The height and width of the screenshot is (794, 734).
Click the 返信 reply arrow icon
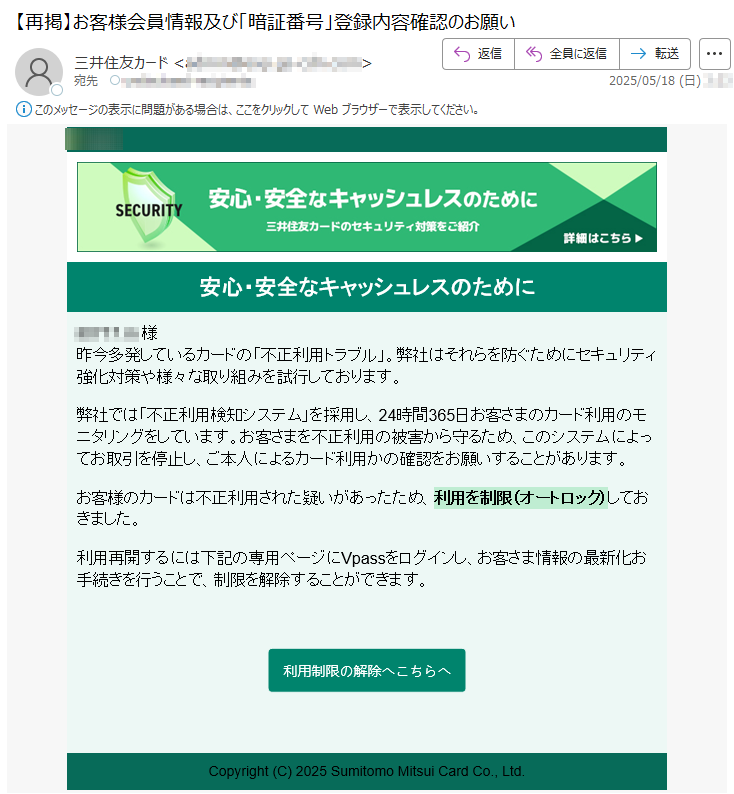point(461,54)
